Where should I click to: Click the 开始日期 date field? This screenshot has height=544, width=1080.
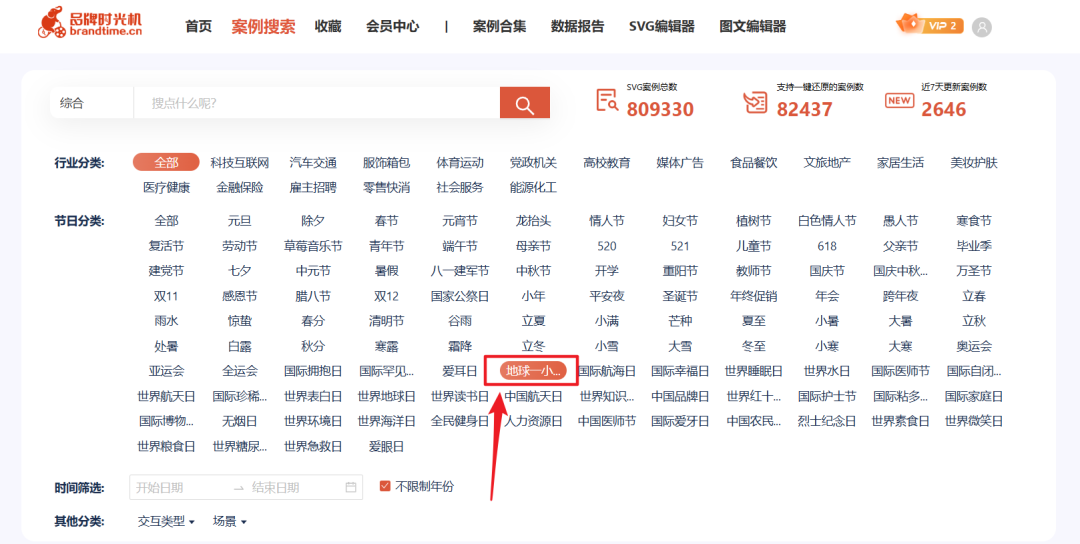pyautogui.click(x=159, y=488)
